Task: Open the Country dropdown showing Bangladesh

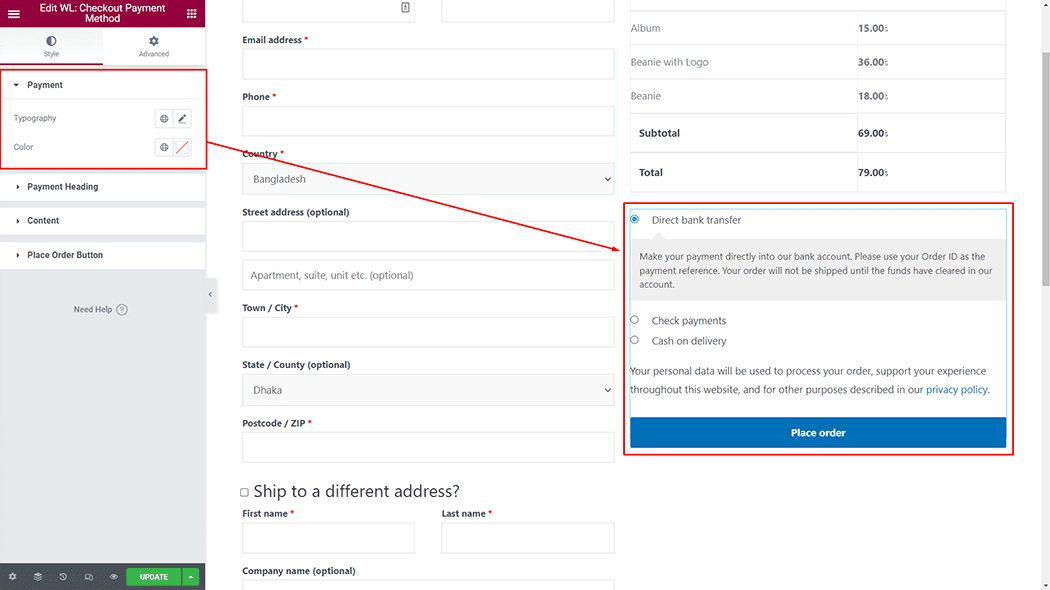Action: (x=428, y=179)
